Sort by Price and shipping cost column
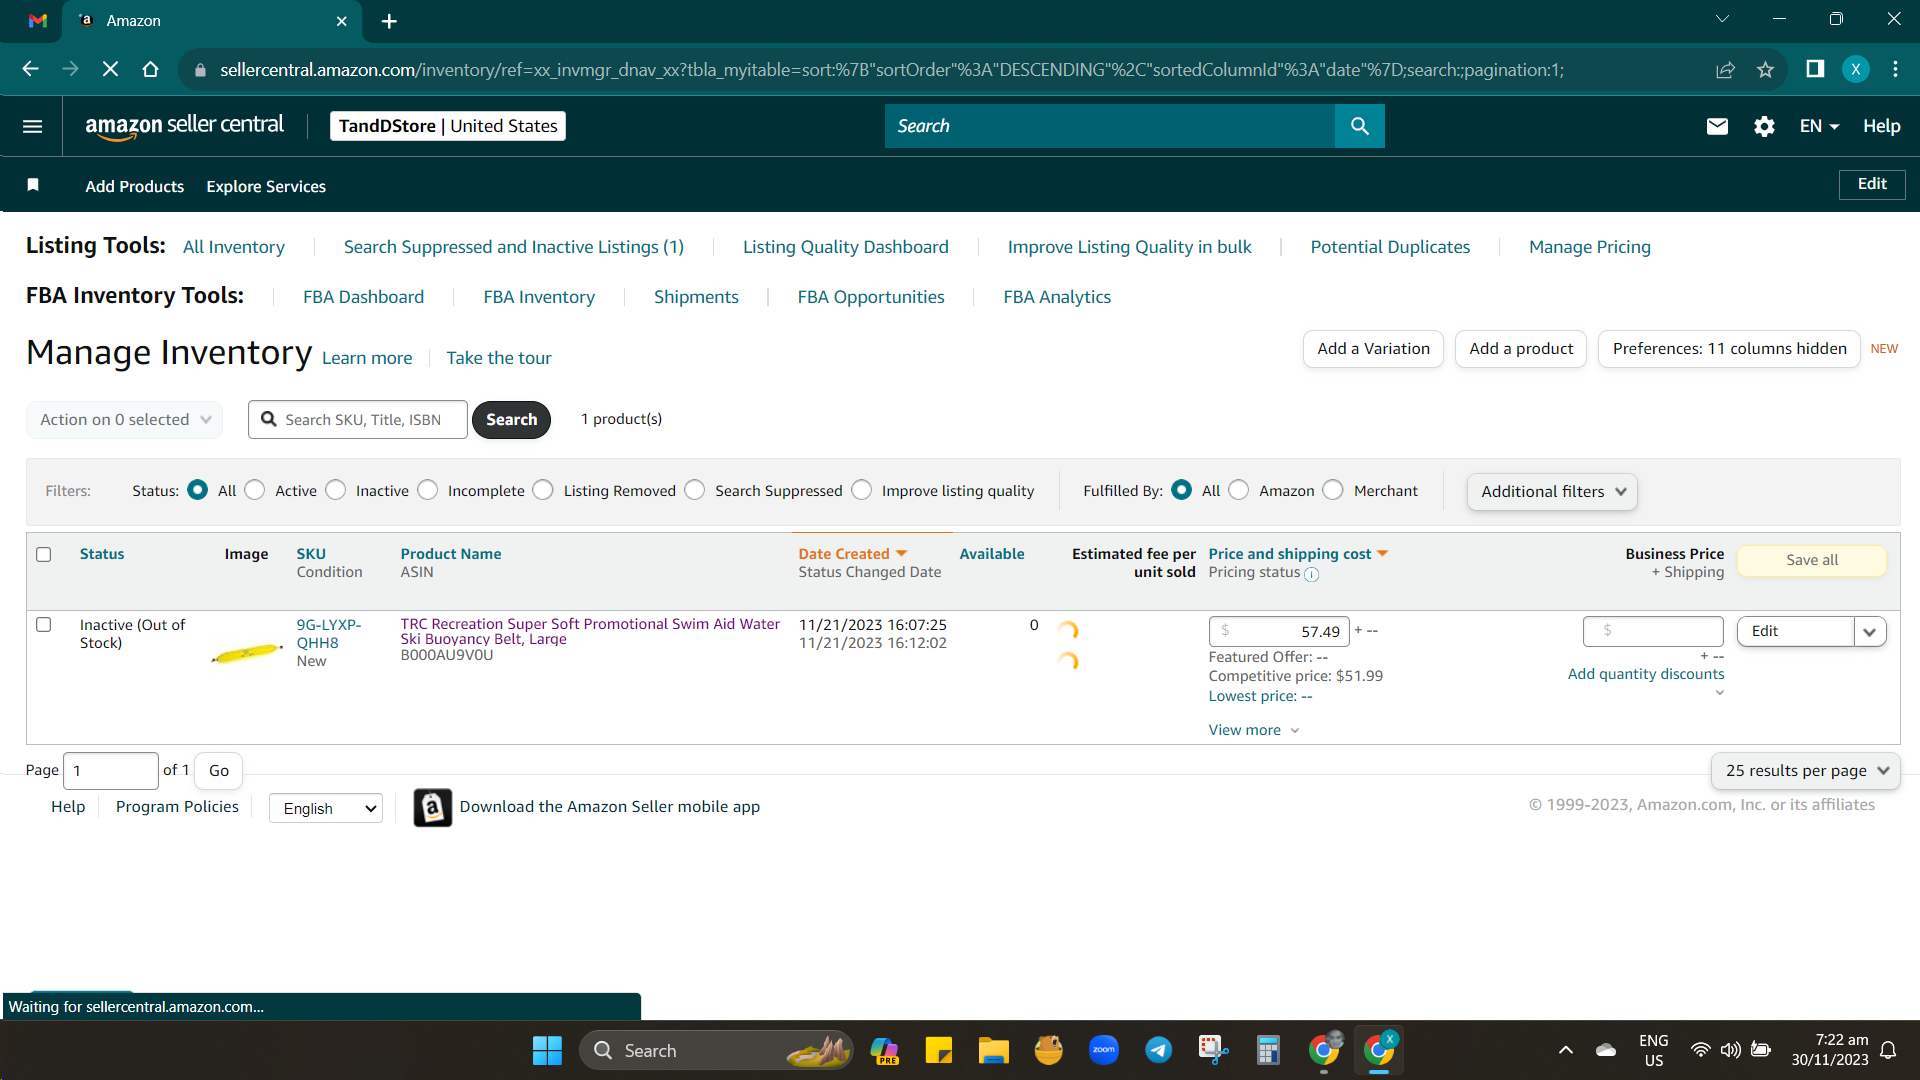Image resolution: width=1920 pixels, height=1080 pixels. [1298, 554]
